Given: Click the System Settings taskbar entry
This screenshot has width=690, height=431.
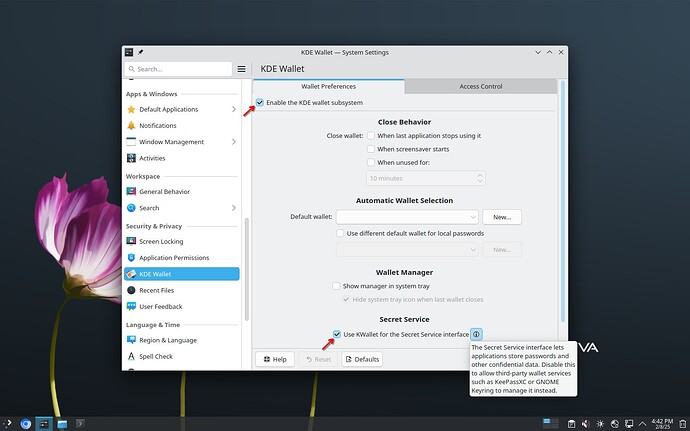Looking at the screenshot, I should coord(44,424).
